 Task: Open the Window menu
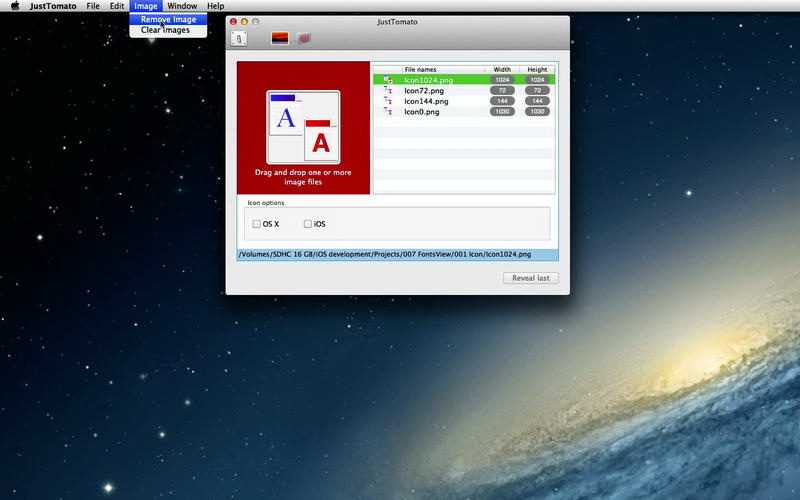click(182, 6)
